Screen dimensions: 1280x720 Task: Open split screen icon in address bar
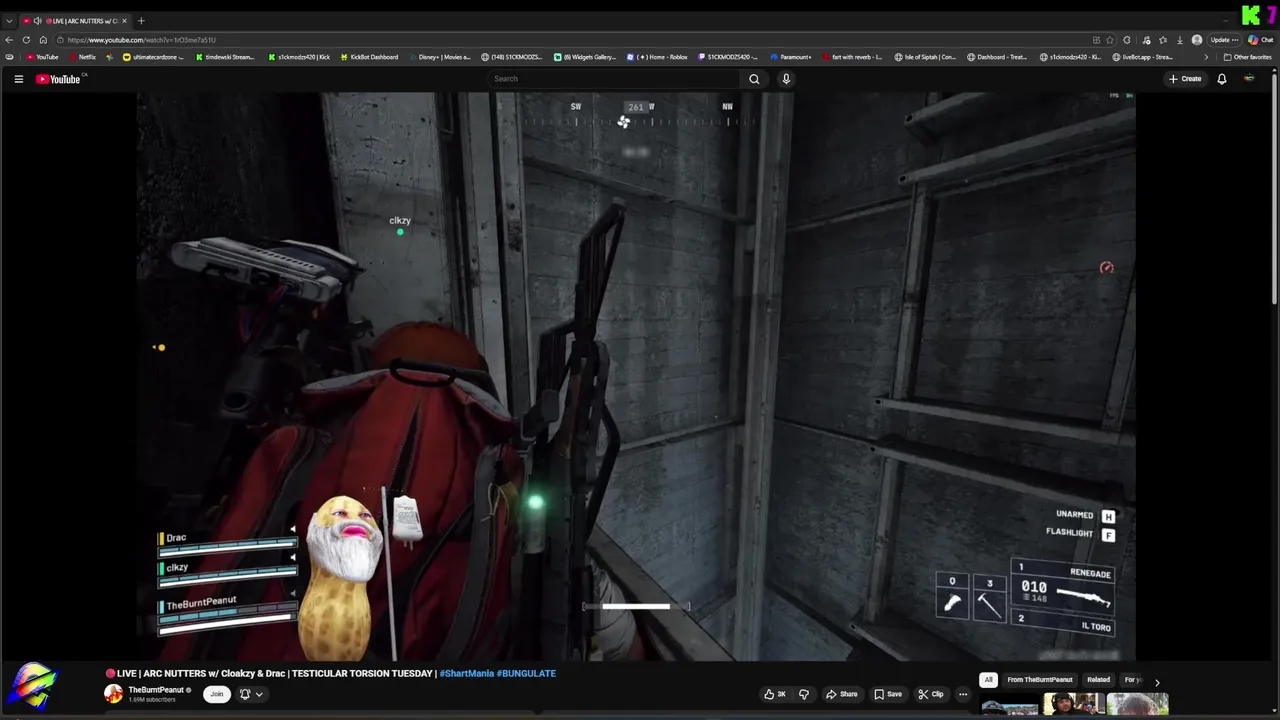[1096, 40]
